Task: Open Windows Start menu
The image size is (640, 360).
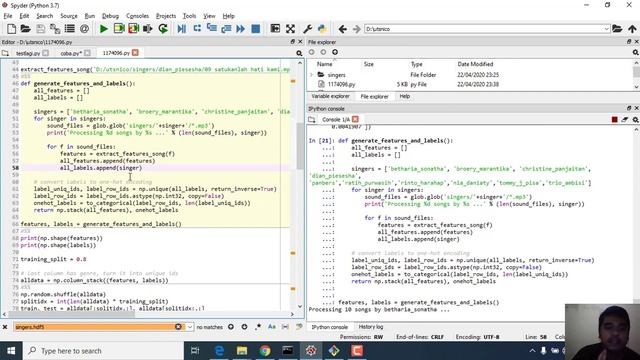Action: [x=11, y=351]
